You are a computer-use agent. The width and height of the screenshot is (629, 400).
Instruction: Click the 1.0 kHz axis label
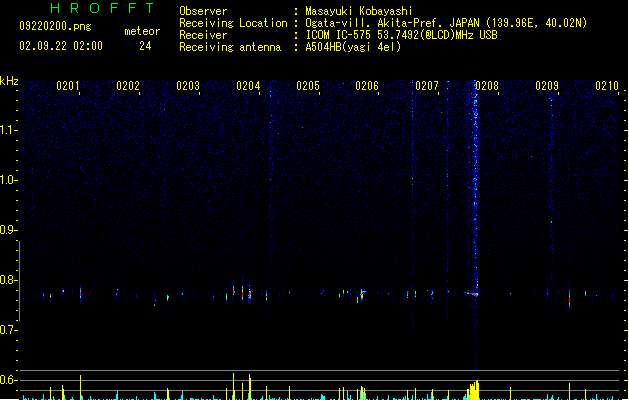8,180
